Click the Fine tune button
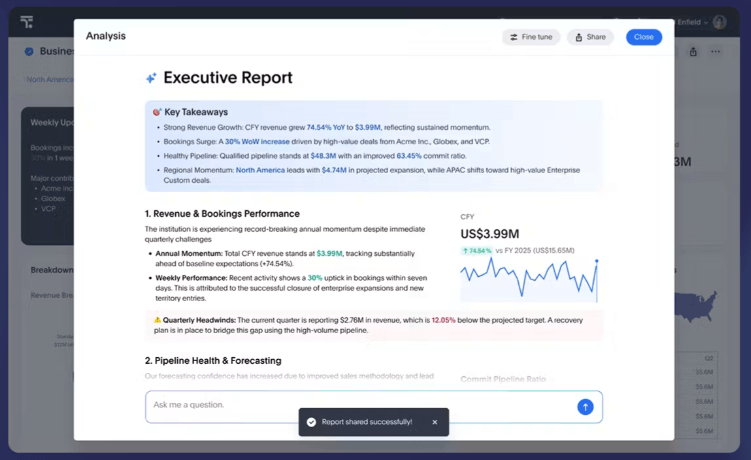751x460 pixels. click(531, 37)
